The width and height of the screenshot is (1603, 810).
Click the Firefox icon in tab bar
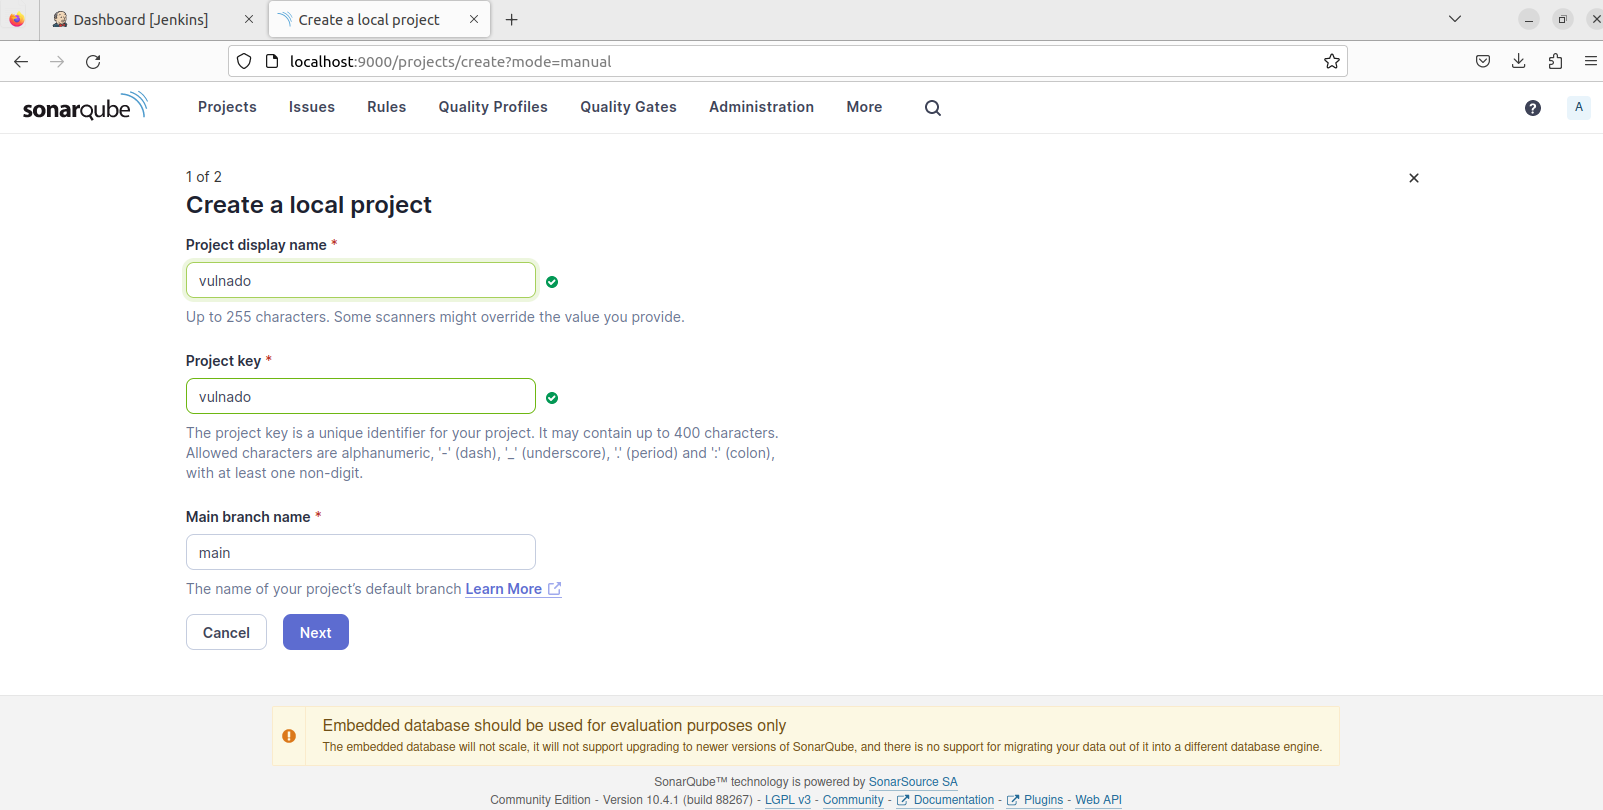pos(17,19)
